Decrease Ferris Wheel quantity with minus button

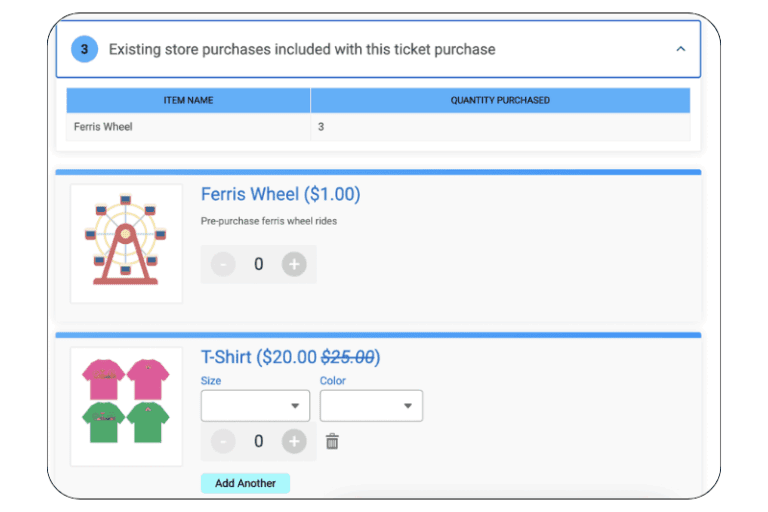[x=223, y=265]
